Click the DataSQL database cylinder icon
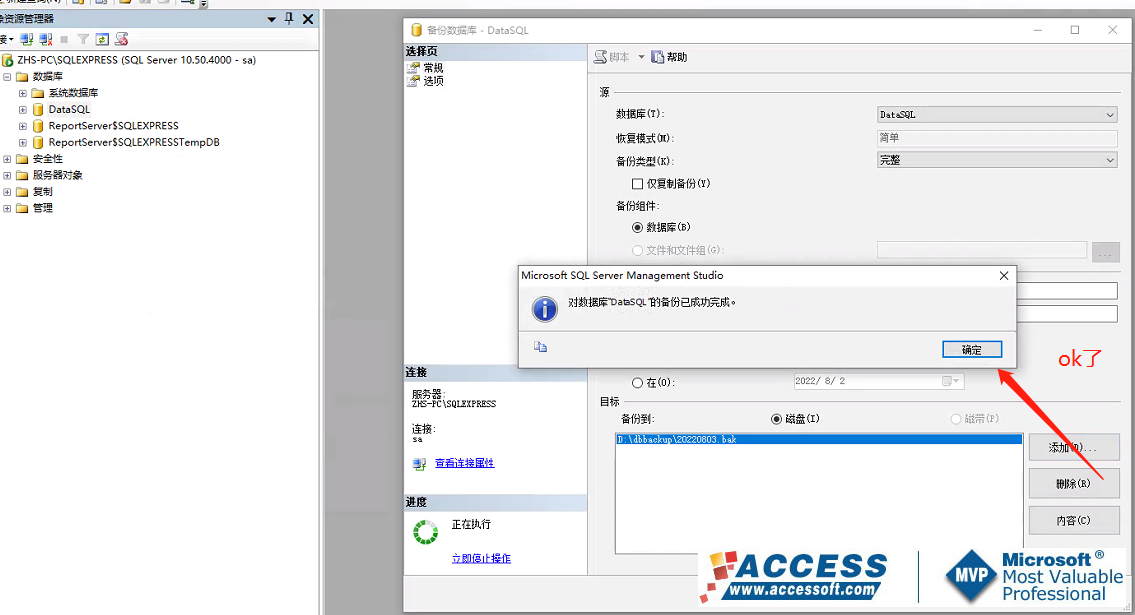 (x=38, y=110)
